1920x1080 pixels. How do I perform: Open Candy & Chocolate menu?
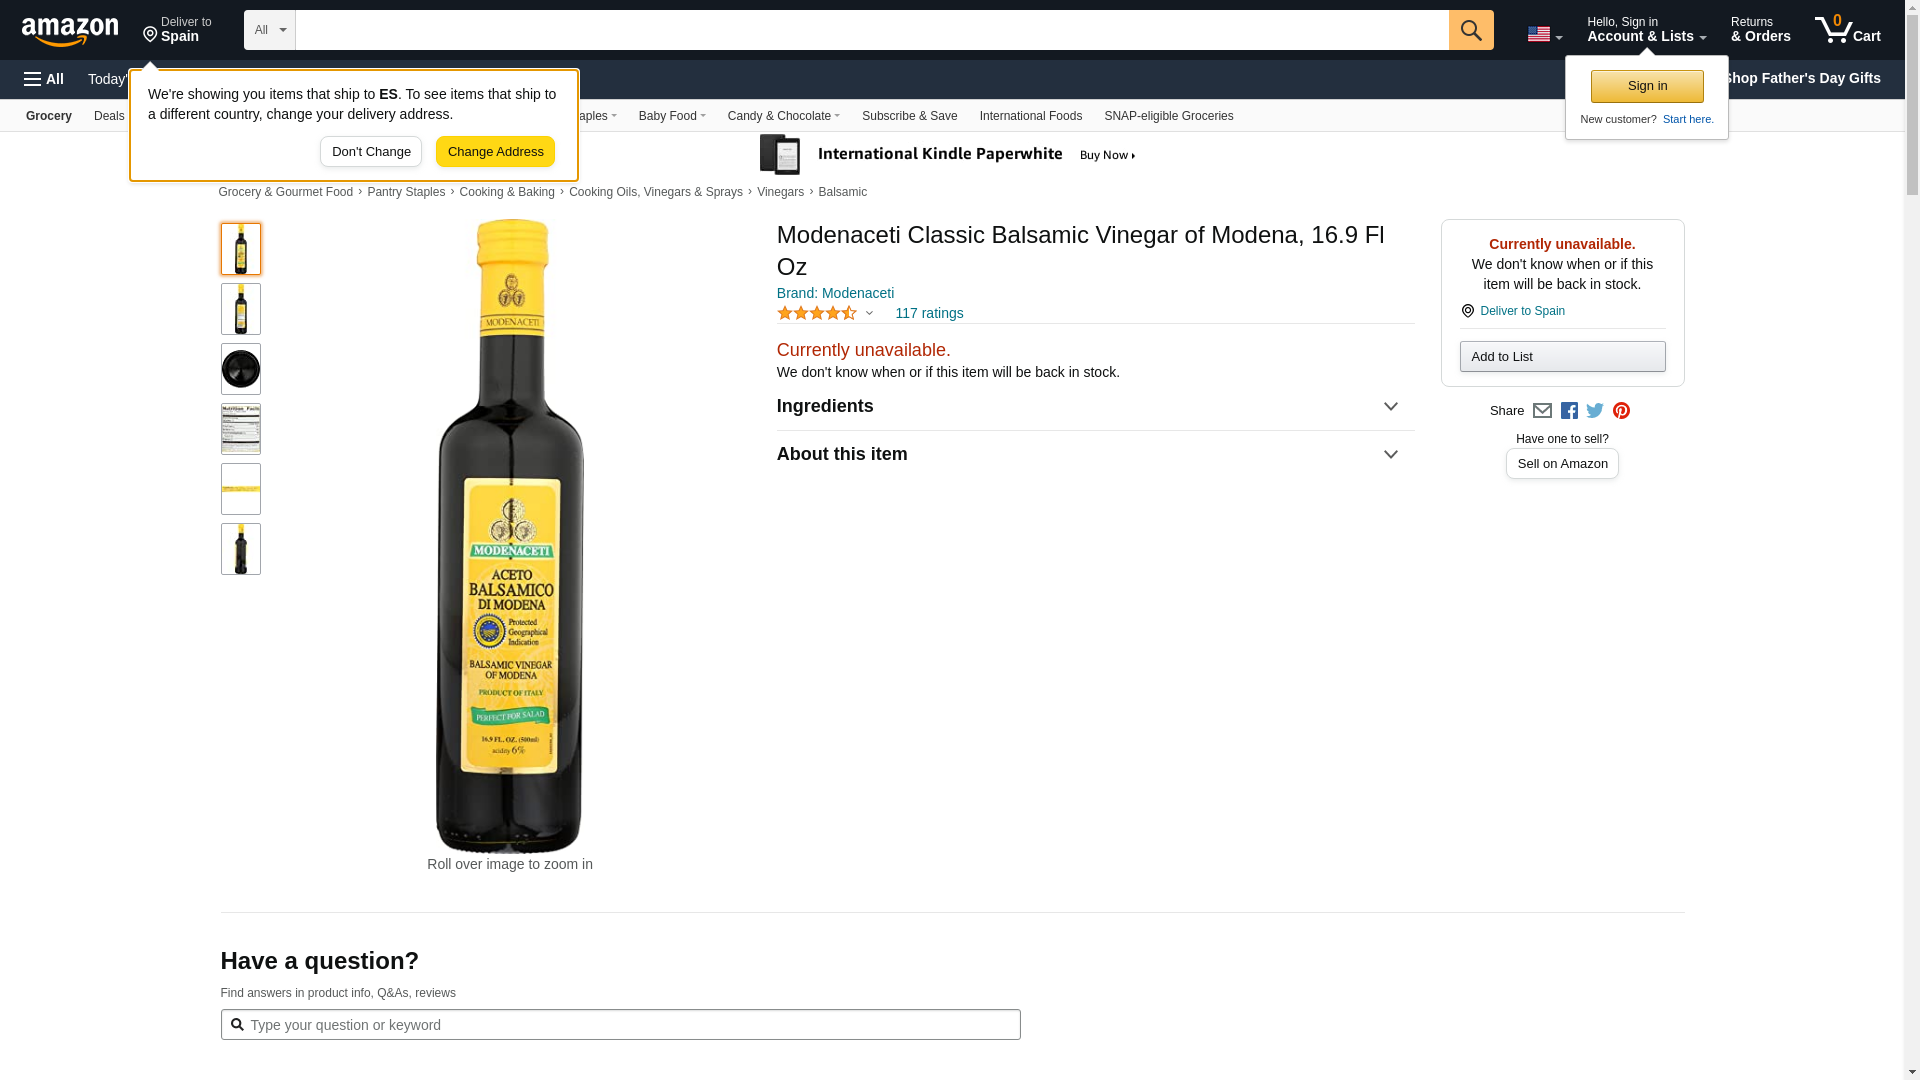coord(783,116)
